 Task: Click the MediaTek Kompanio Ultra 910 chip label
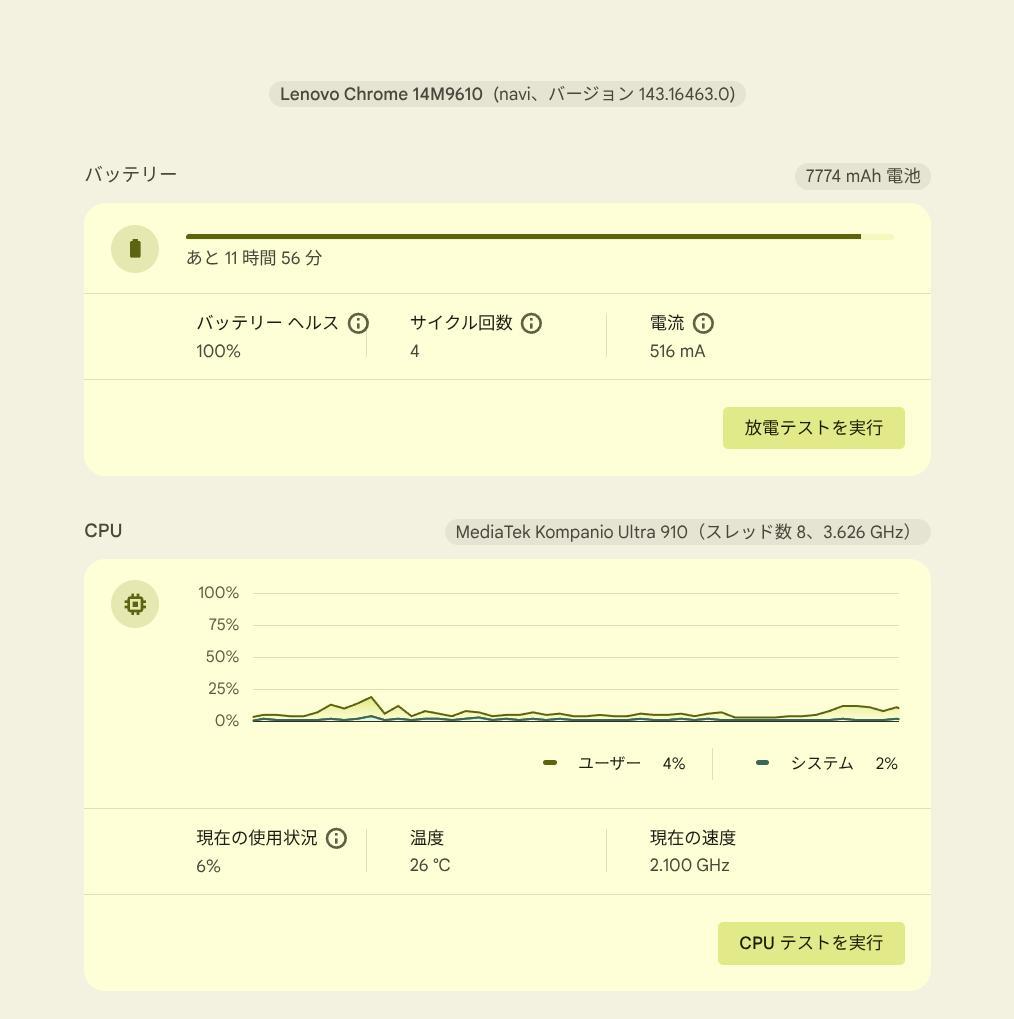[x=687, y=532]
